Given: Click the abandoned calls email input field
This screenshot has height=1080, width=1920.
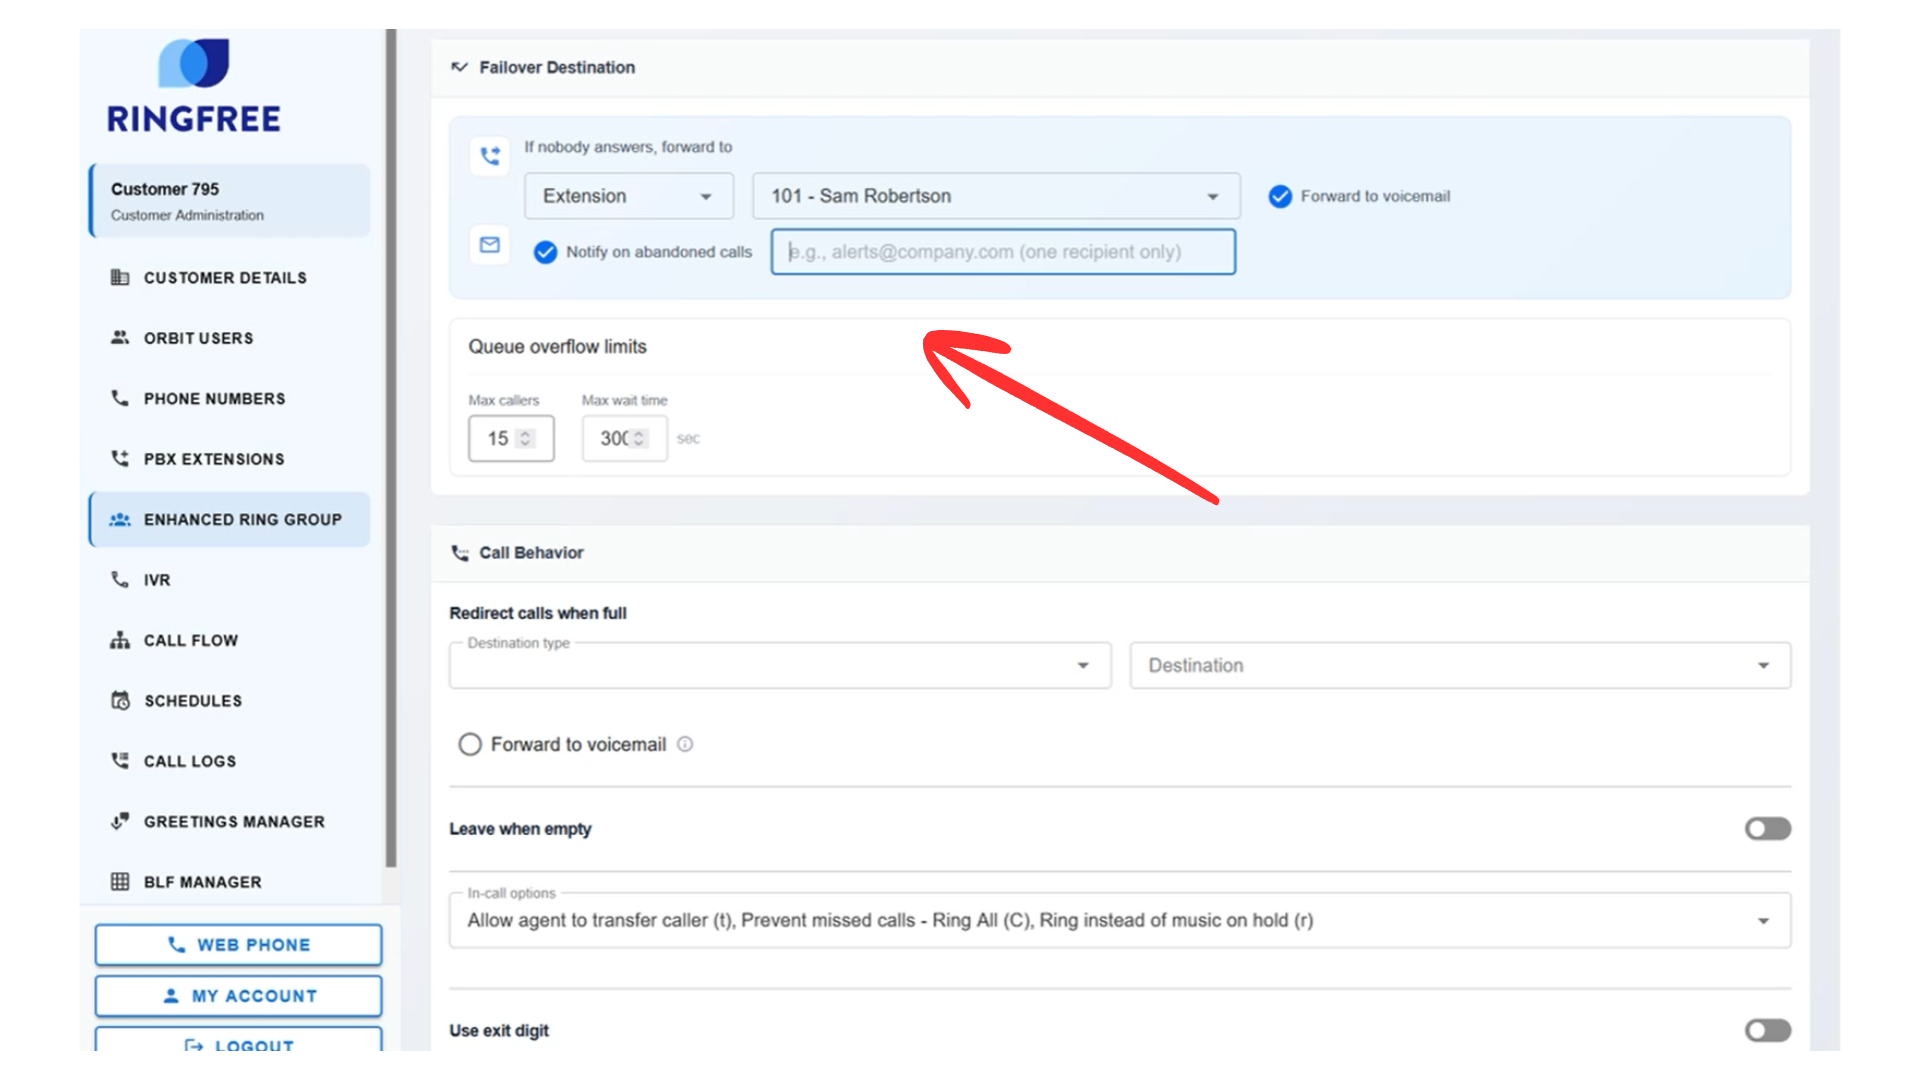Looking at the screenshot, I should pyautogui.click(x=1002, y=252).
